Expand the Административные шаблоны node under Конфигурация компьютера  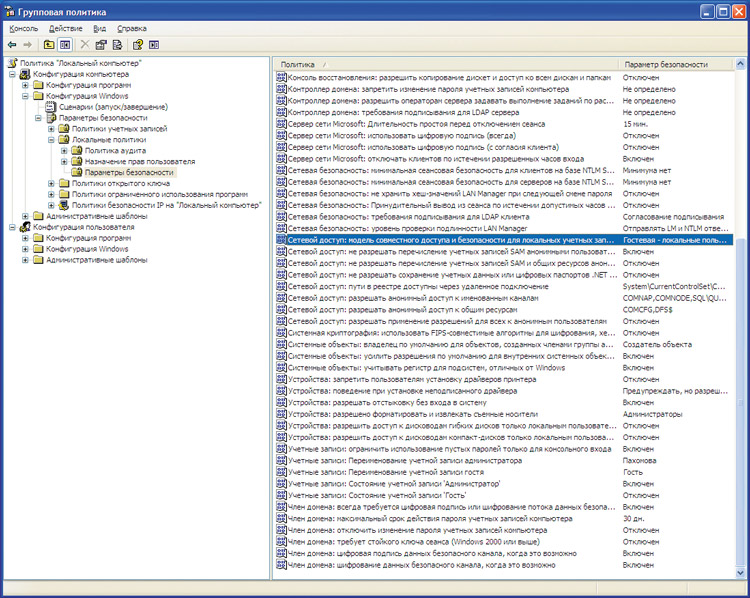pos(25,216)
